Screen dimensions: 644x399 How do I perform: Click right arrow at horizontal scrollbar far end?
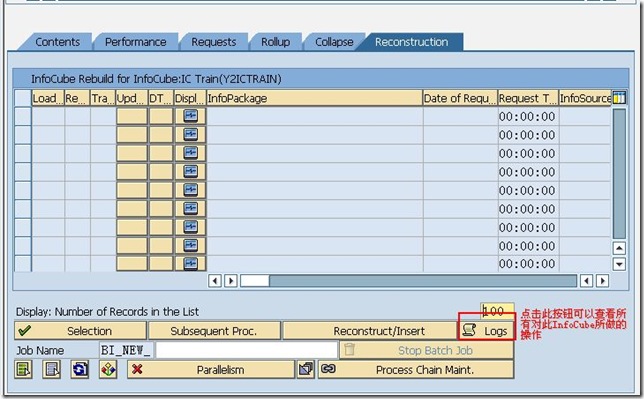coord(603,281)
